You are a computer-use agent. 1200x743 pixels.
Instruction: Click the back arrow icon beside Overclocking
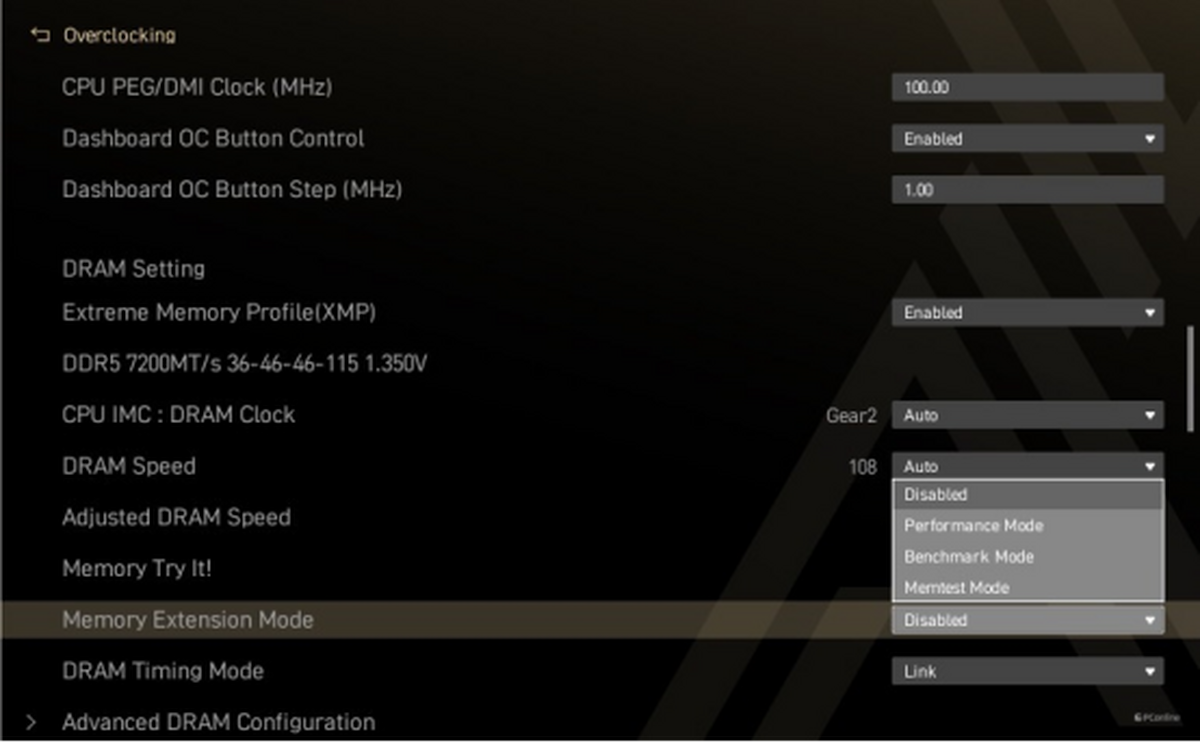40,35
